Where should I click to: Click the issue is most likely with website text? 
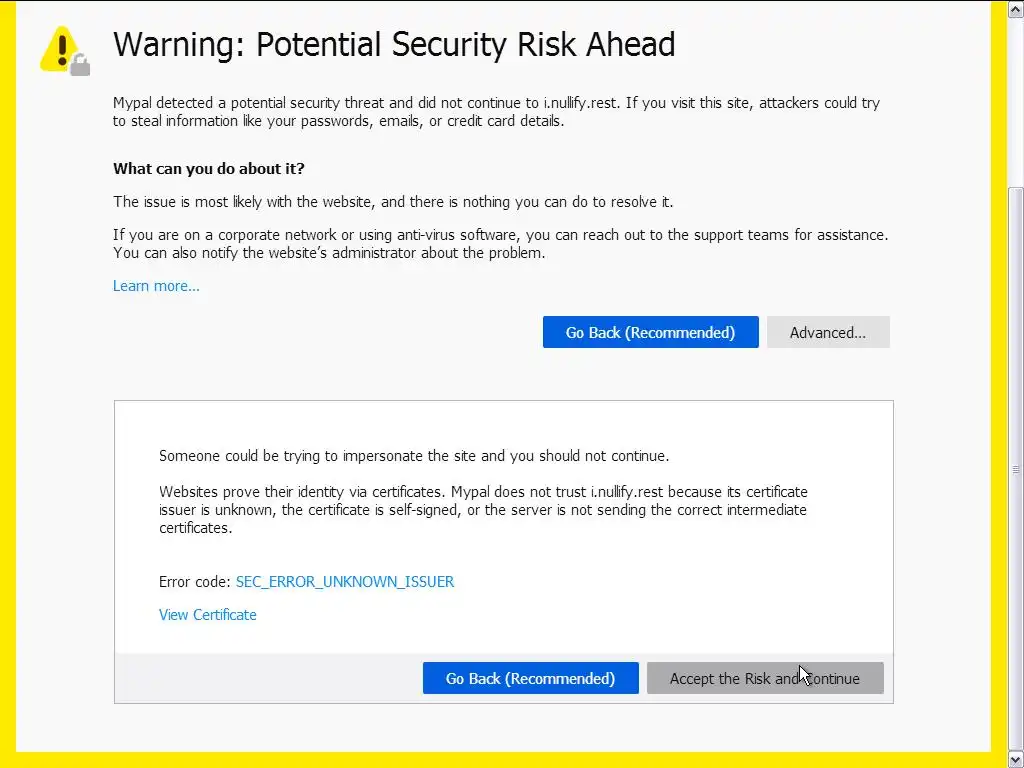(392, 202)
